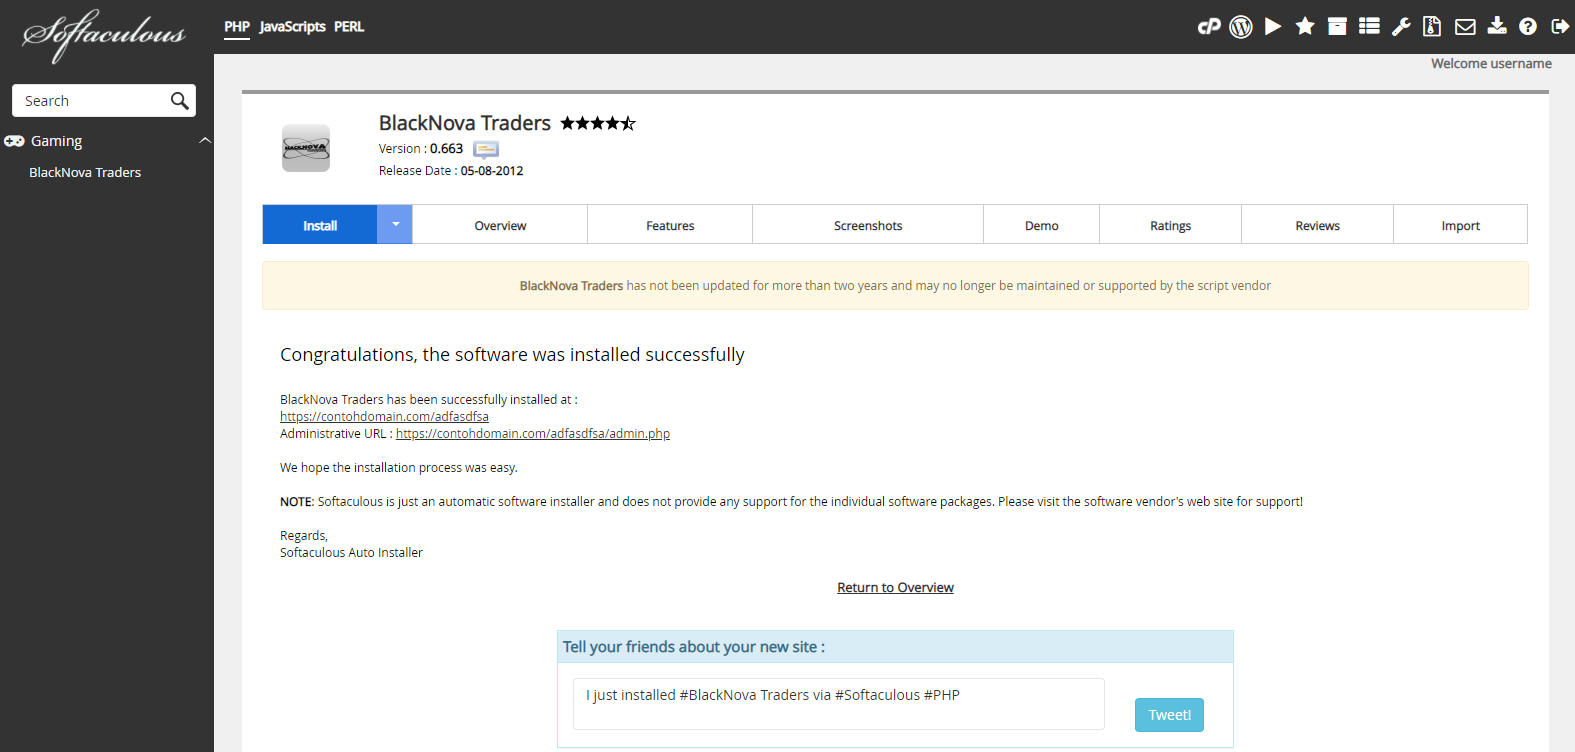The height and width of the screenshot is (752, 1575).
Task: Collapse the Gaming category in sidebar
Action: coord(205,141)
